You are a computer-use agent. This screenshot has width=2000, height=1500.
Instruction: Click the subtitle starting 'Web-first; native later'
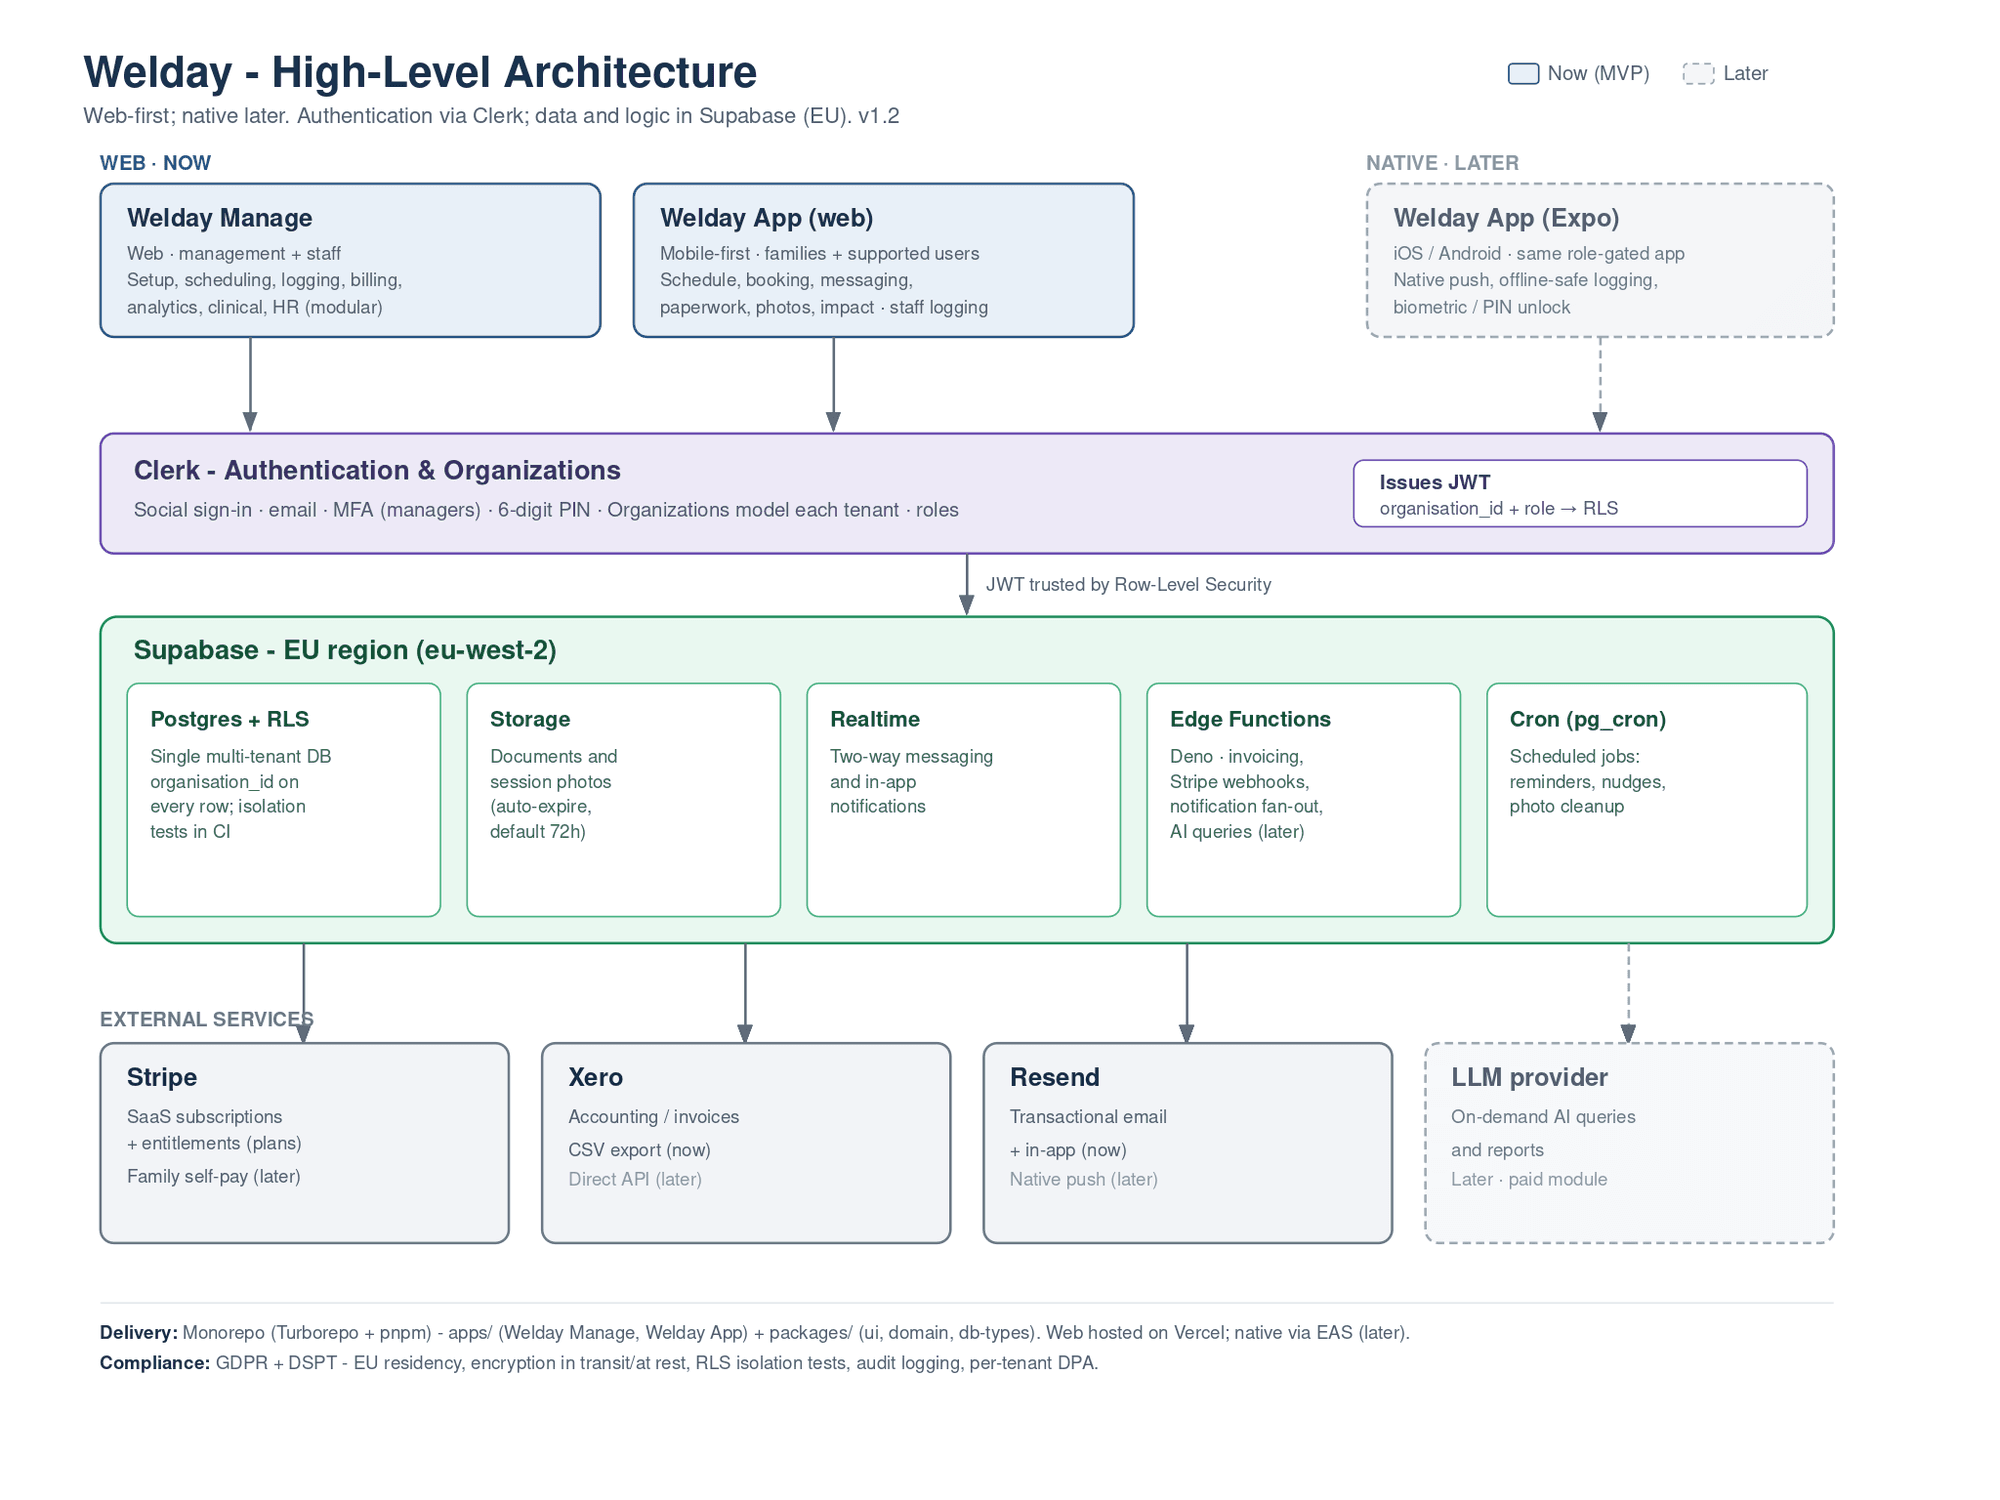[491, 116]
